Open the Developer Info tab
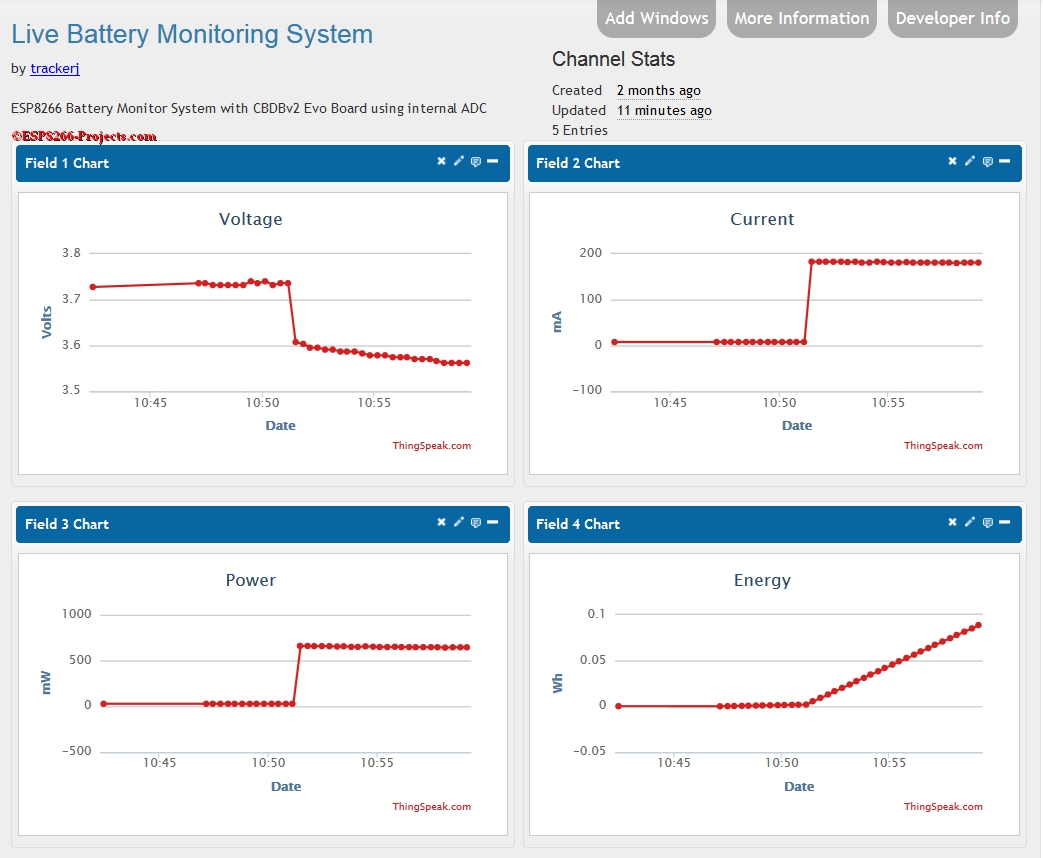 click(x=953, y=18)
